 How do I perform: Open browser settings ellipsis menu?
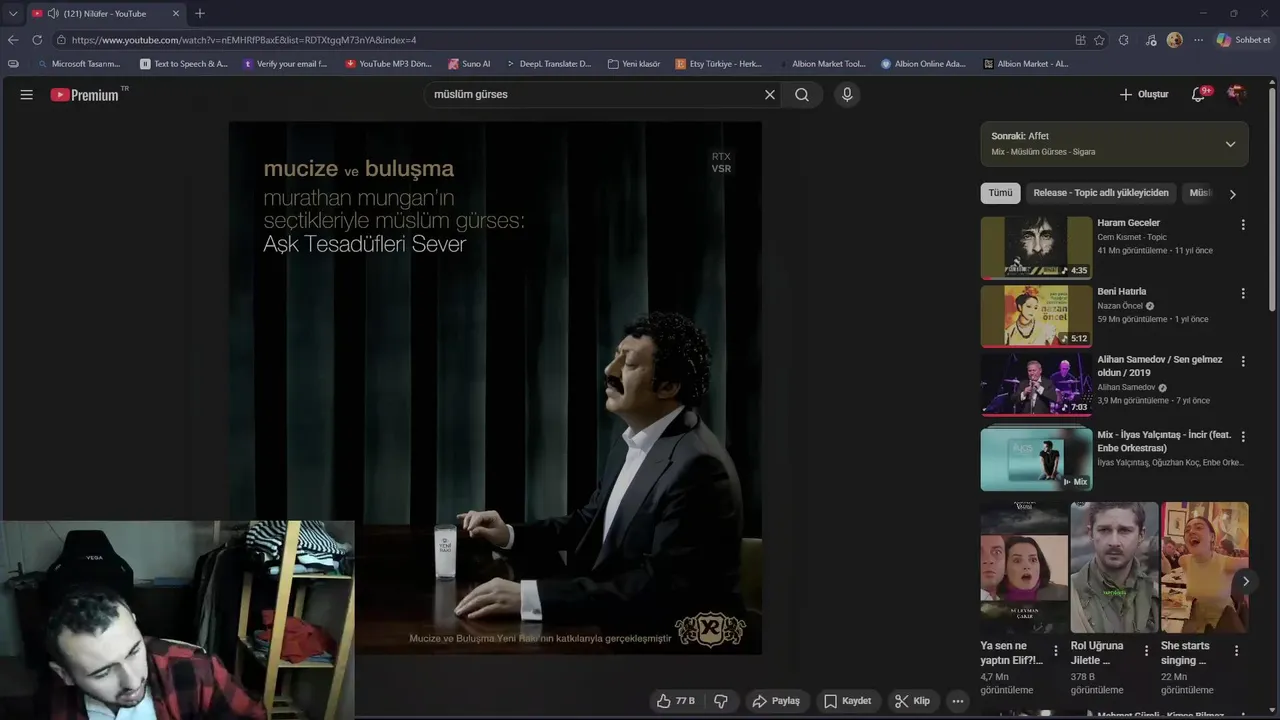[x=1198, y=40]
